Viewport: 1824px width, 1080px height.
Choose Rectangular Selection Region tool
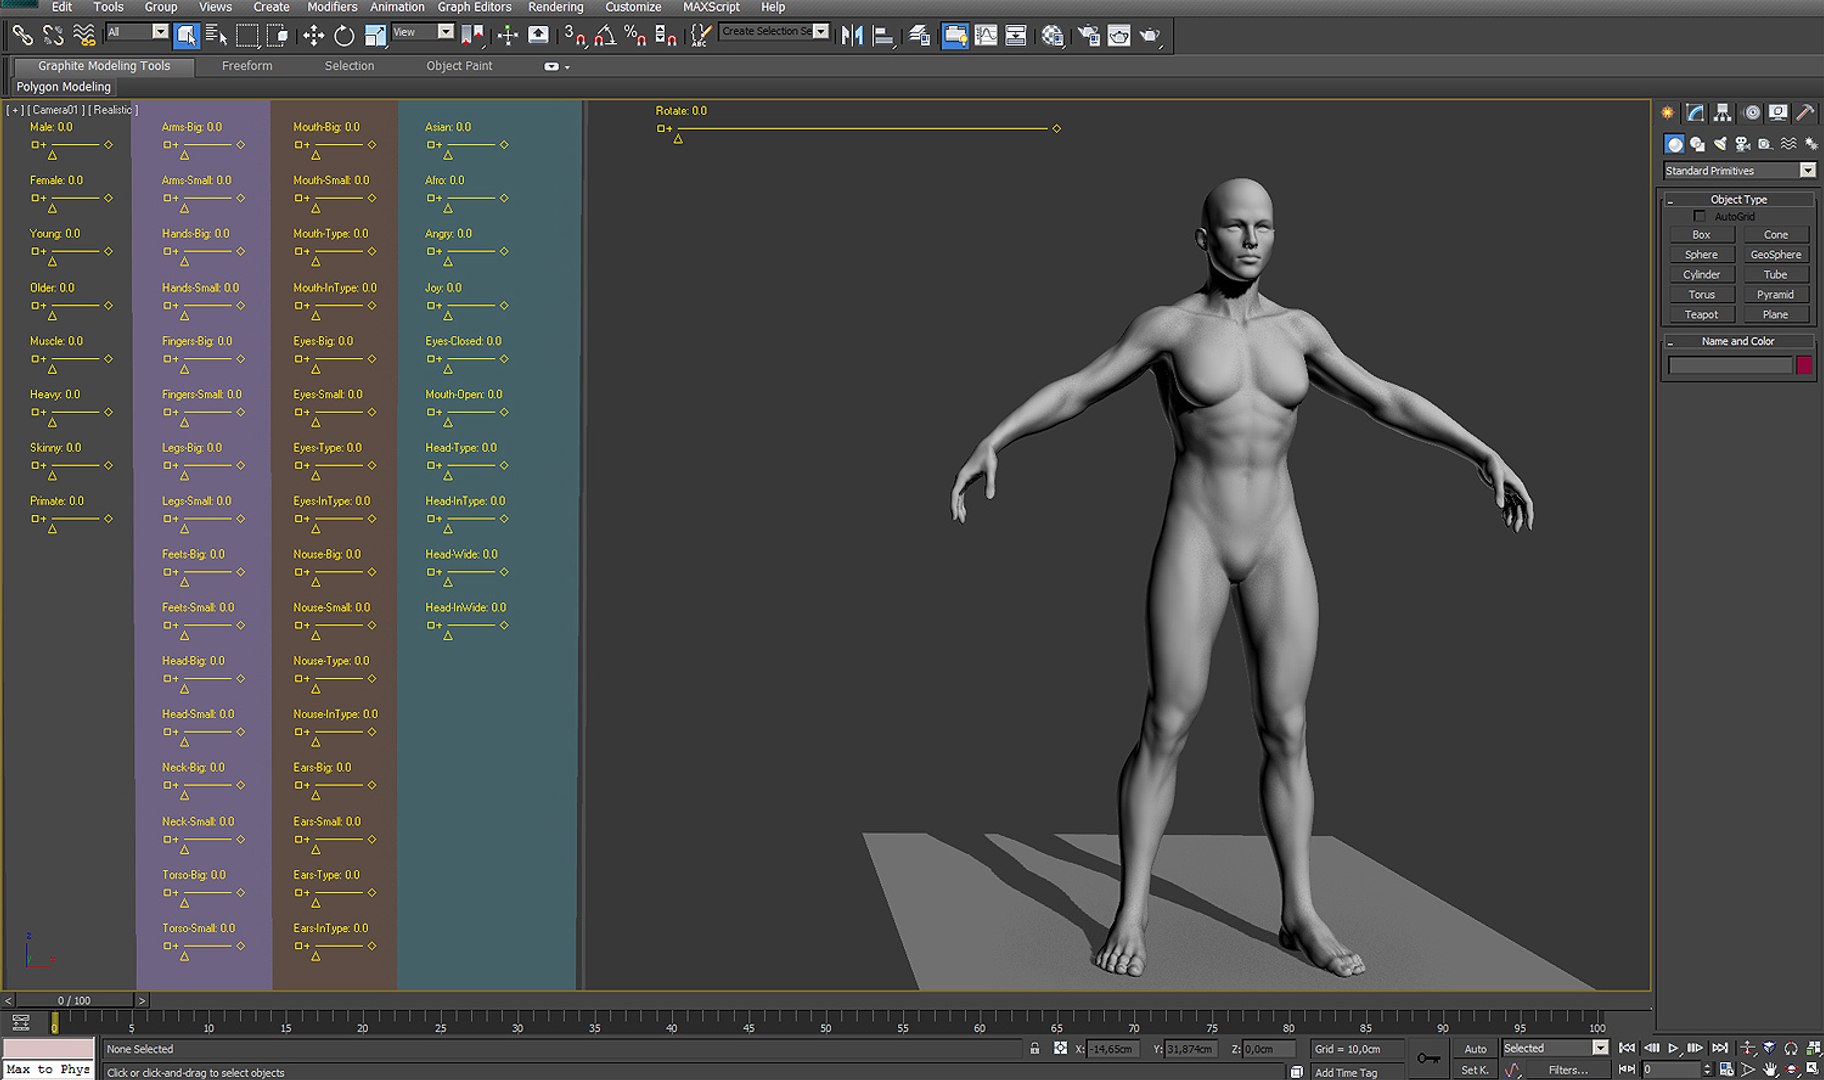tap(247, 36)
